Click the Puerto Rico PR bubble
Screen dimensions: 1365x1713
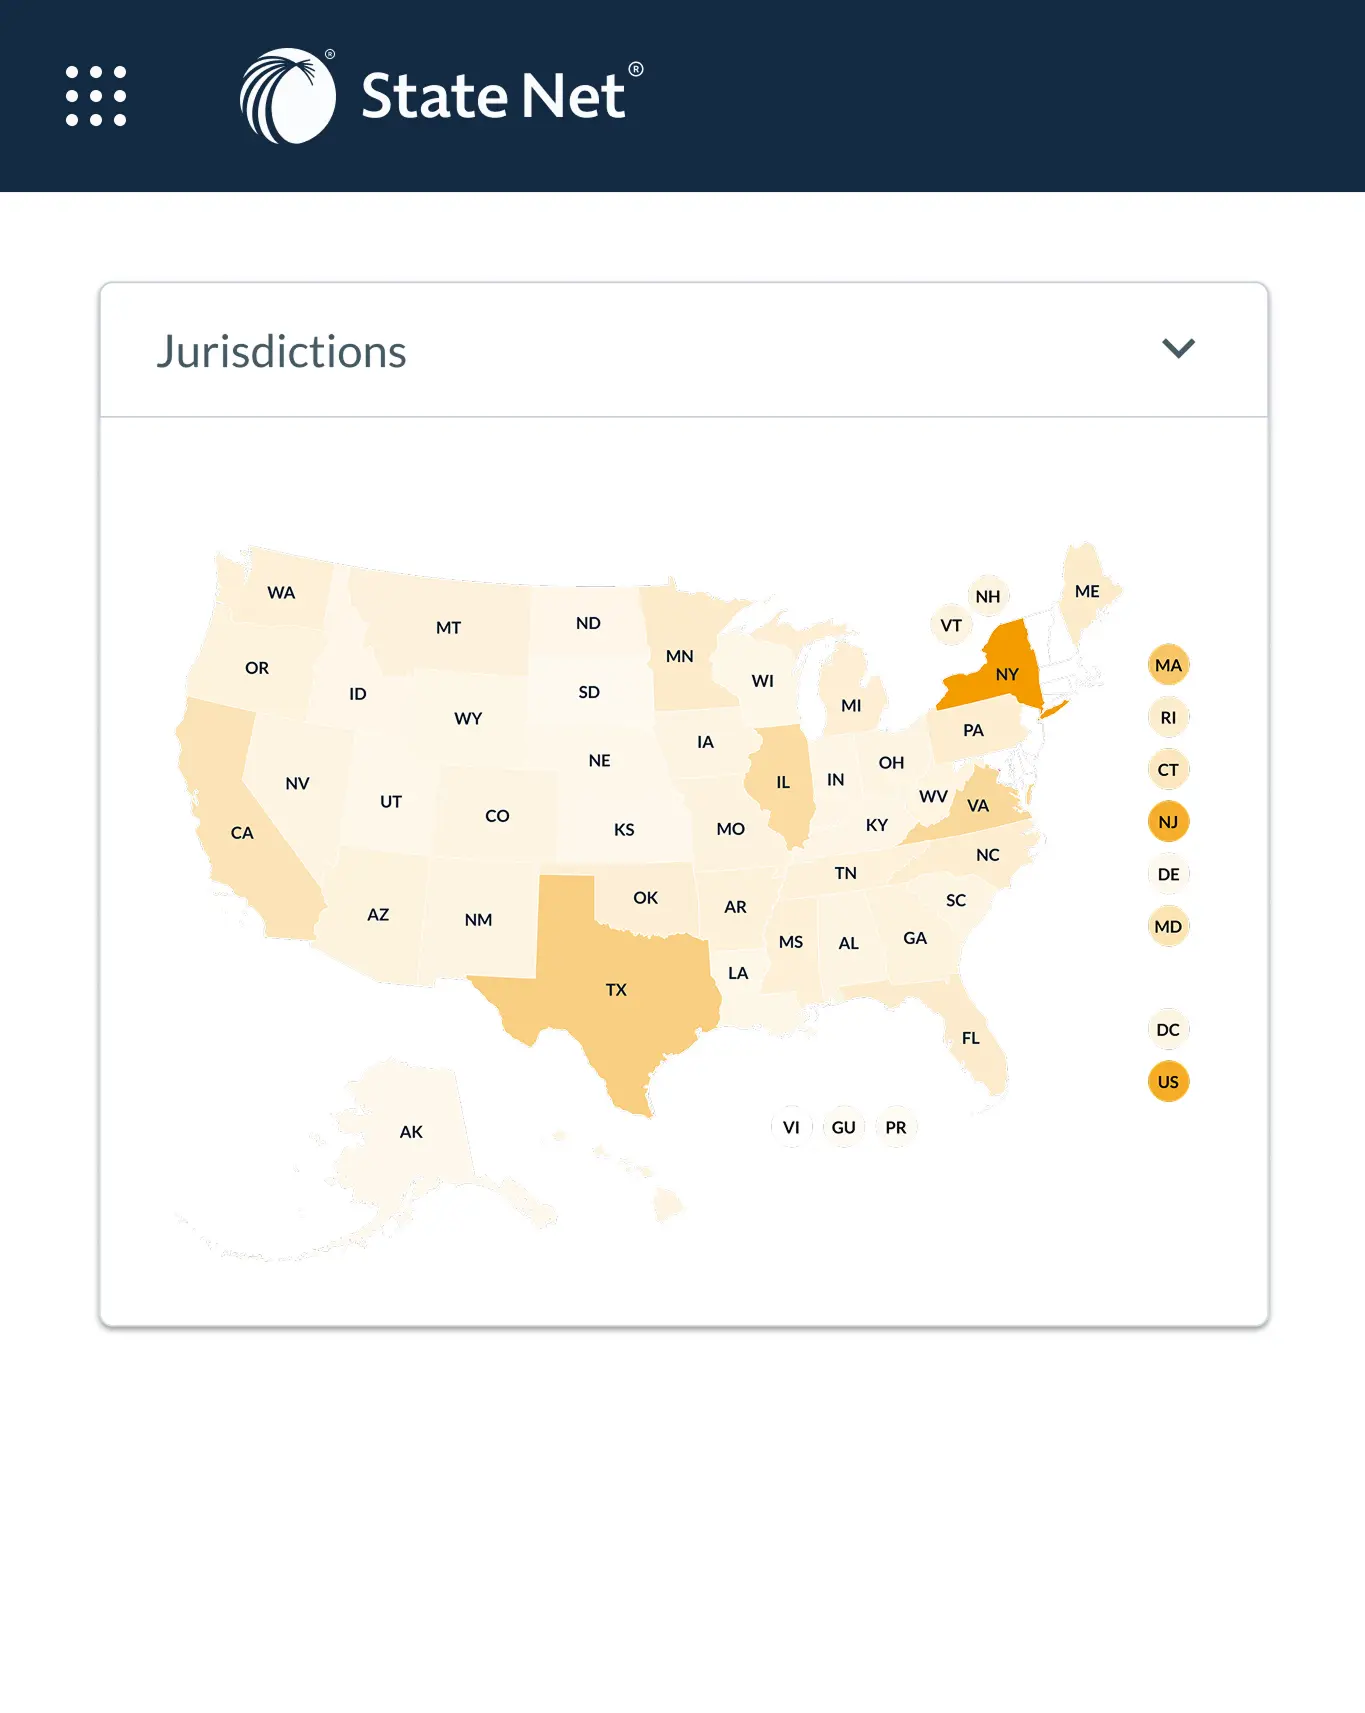click(x=896, y=1128)
